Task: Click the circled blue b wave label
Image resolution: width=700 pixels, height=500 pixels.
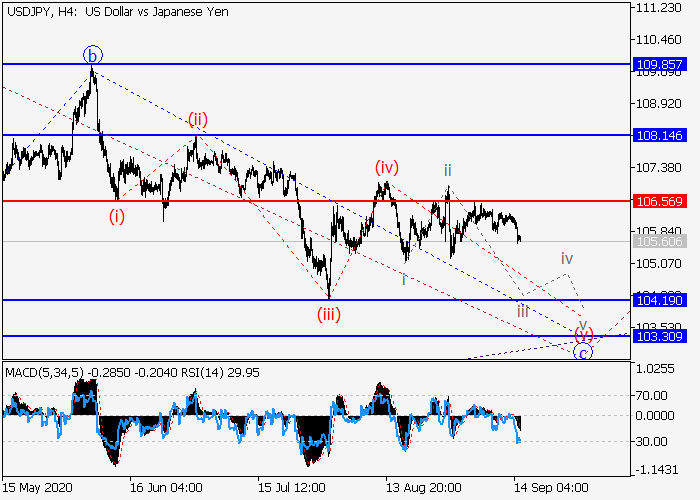Action: 92,54
